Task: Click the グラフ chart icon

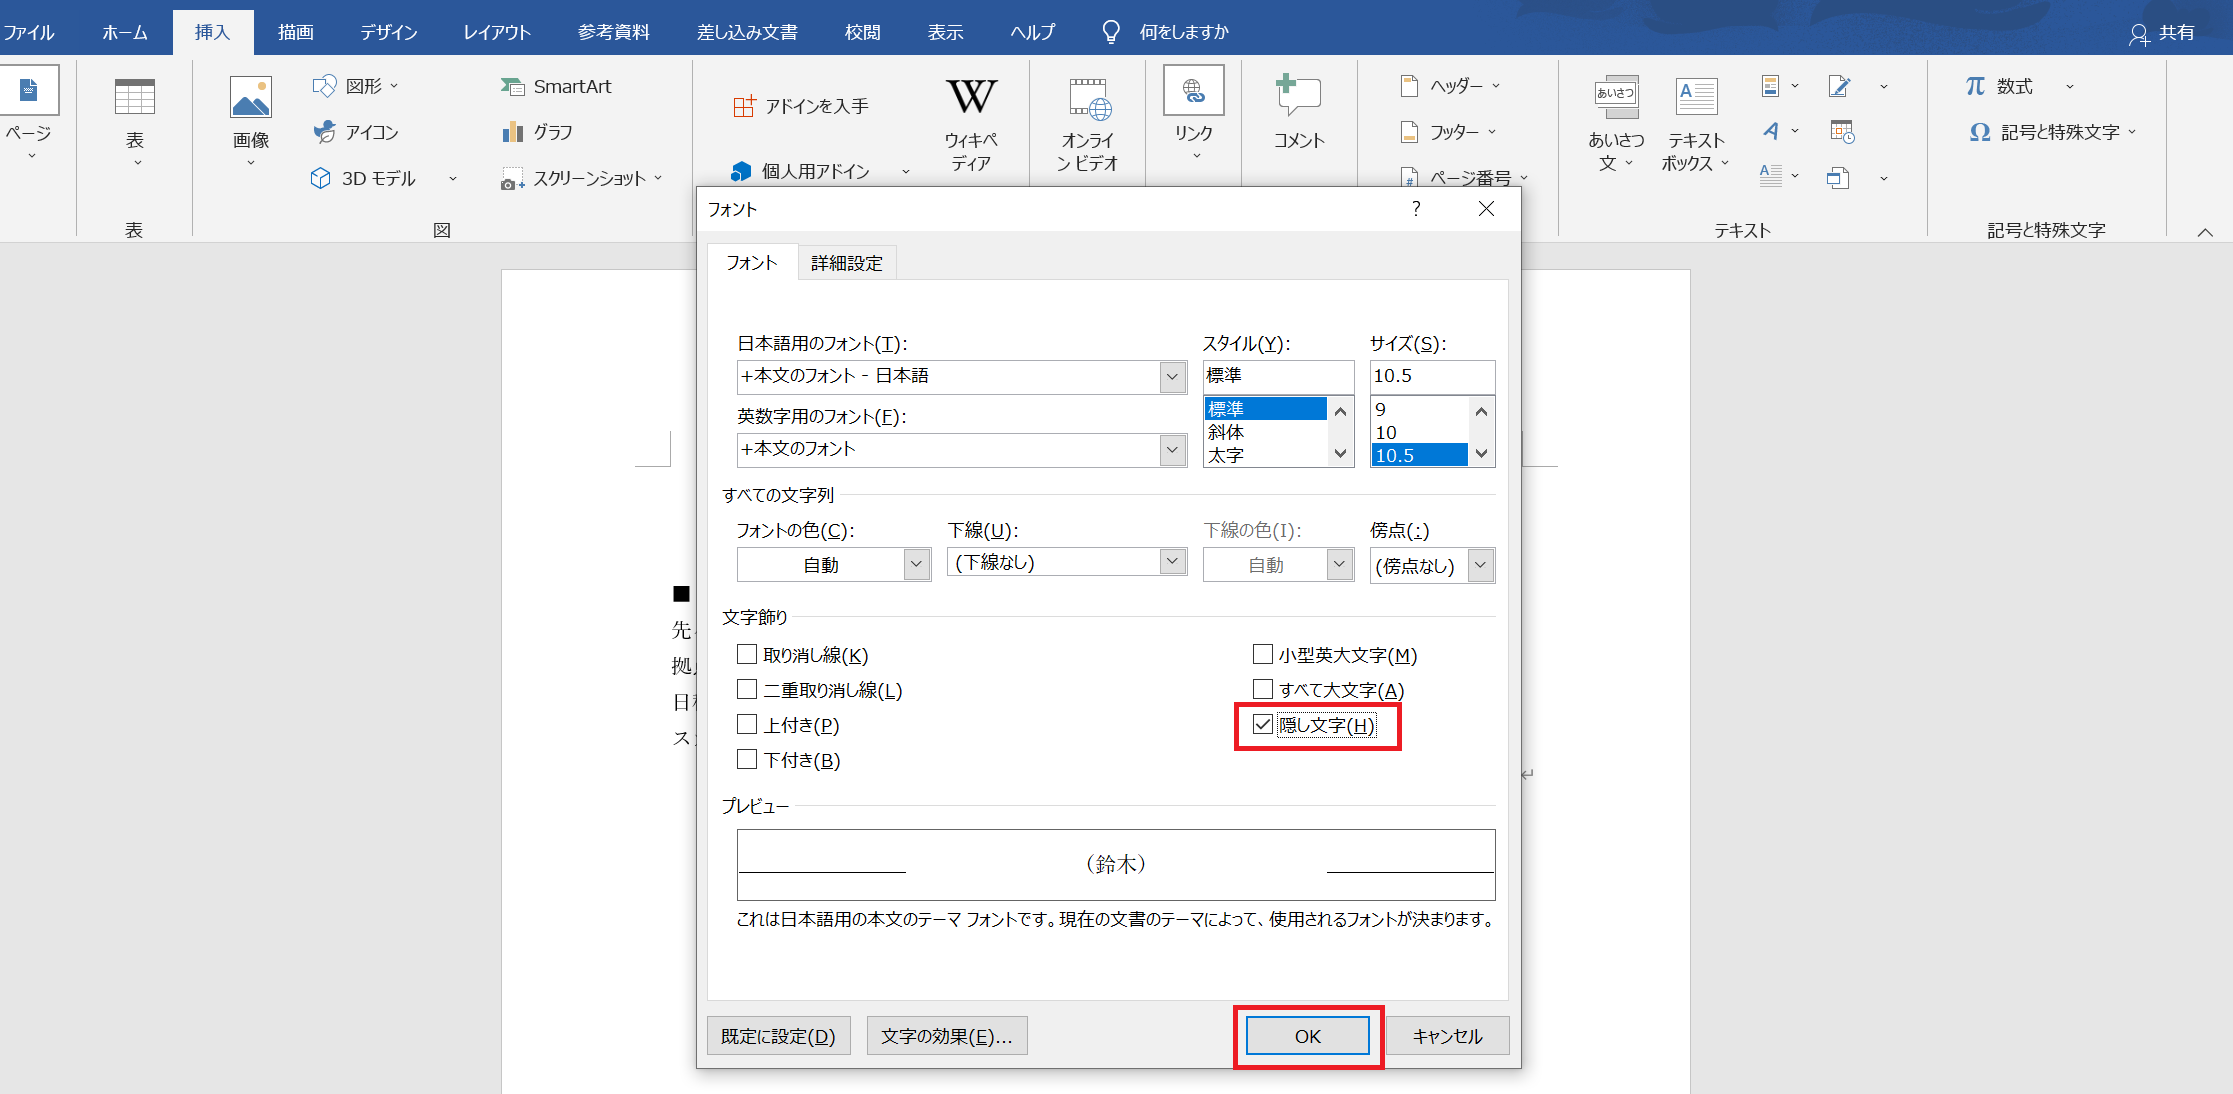Action: pyautogui.click(x=513, y=132)
